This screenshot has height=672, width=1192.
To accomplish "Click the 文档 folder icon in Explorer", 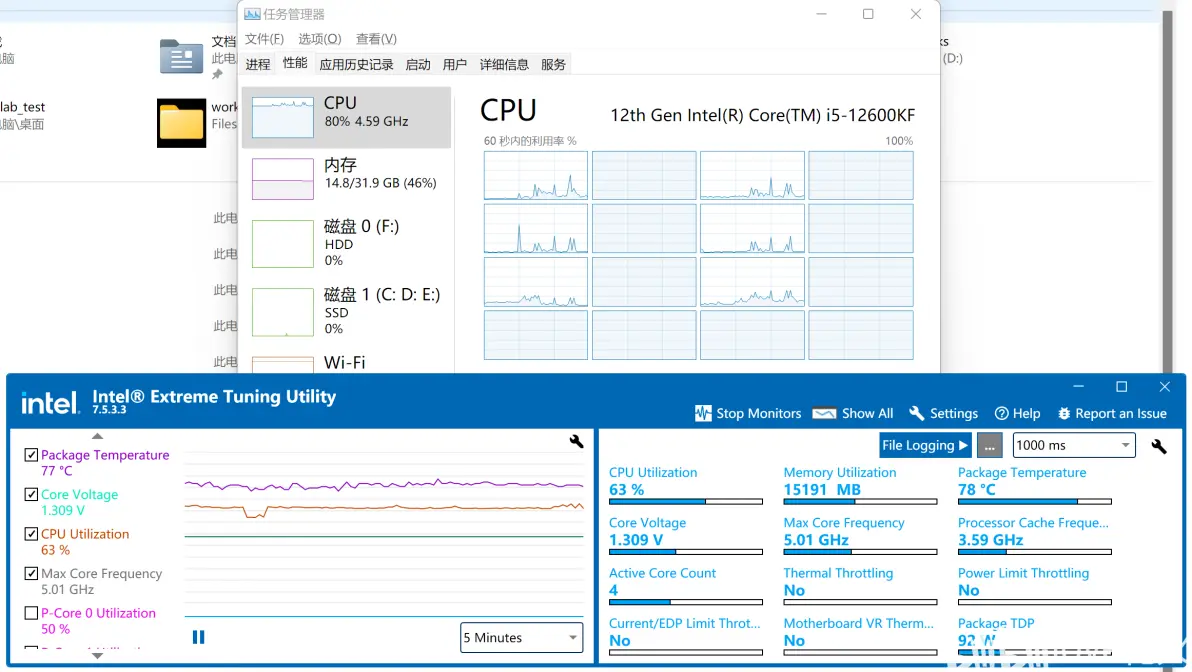I will click(181, 57).
